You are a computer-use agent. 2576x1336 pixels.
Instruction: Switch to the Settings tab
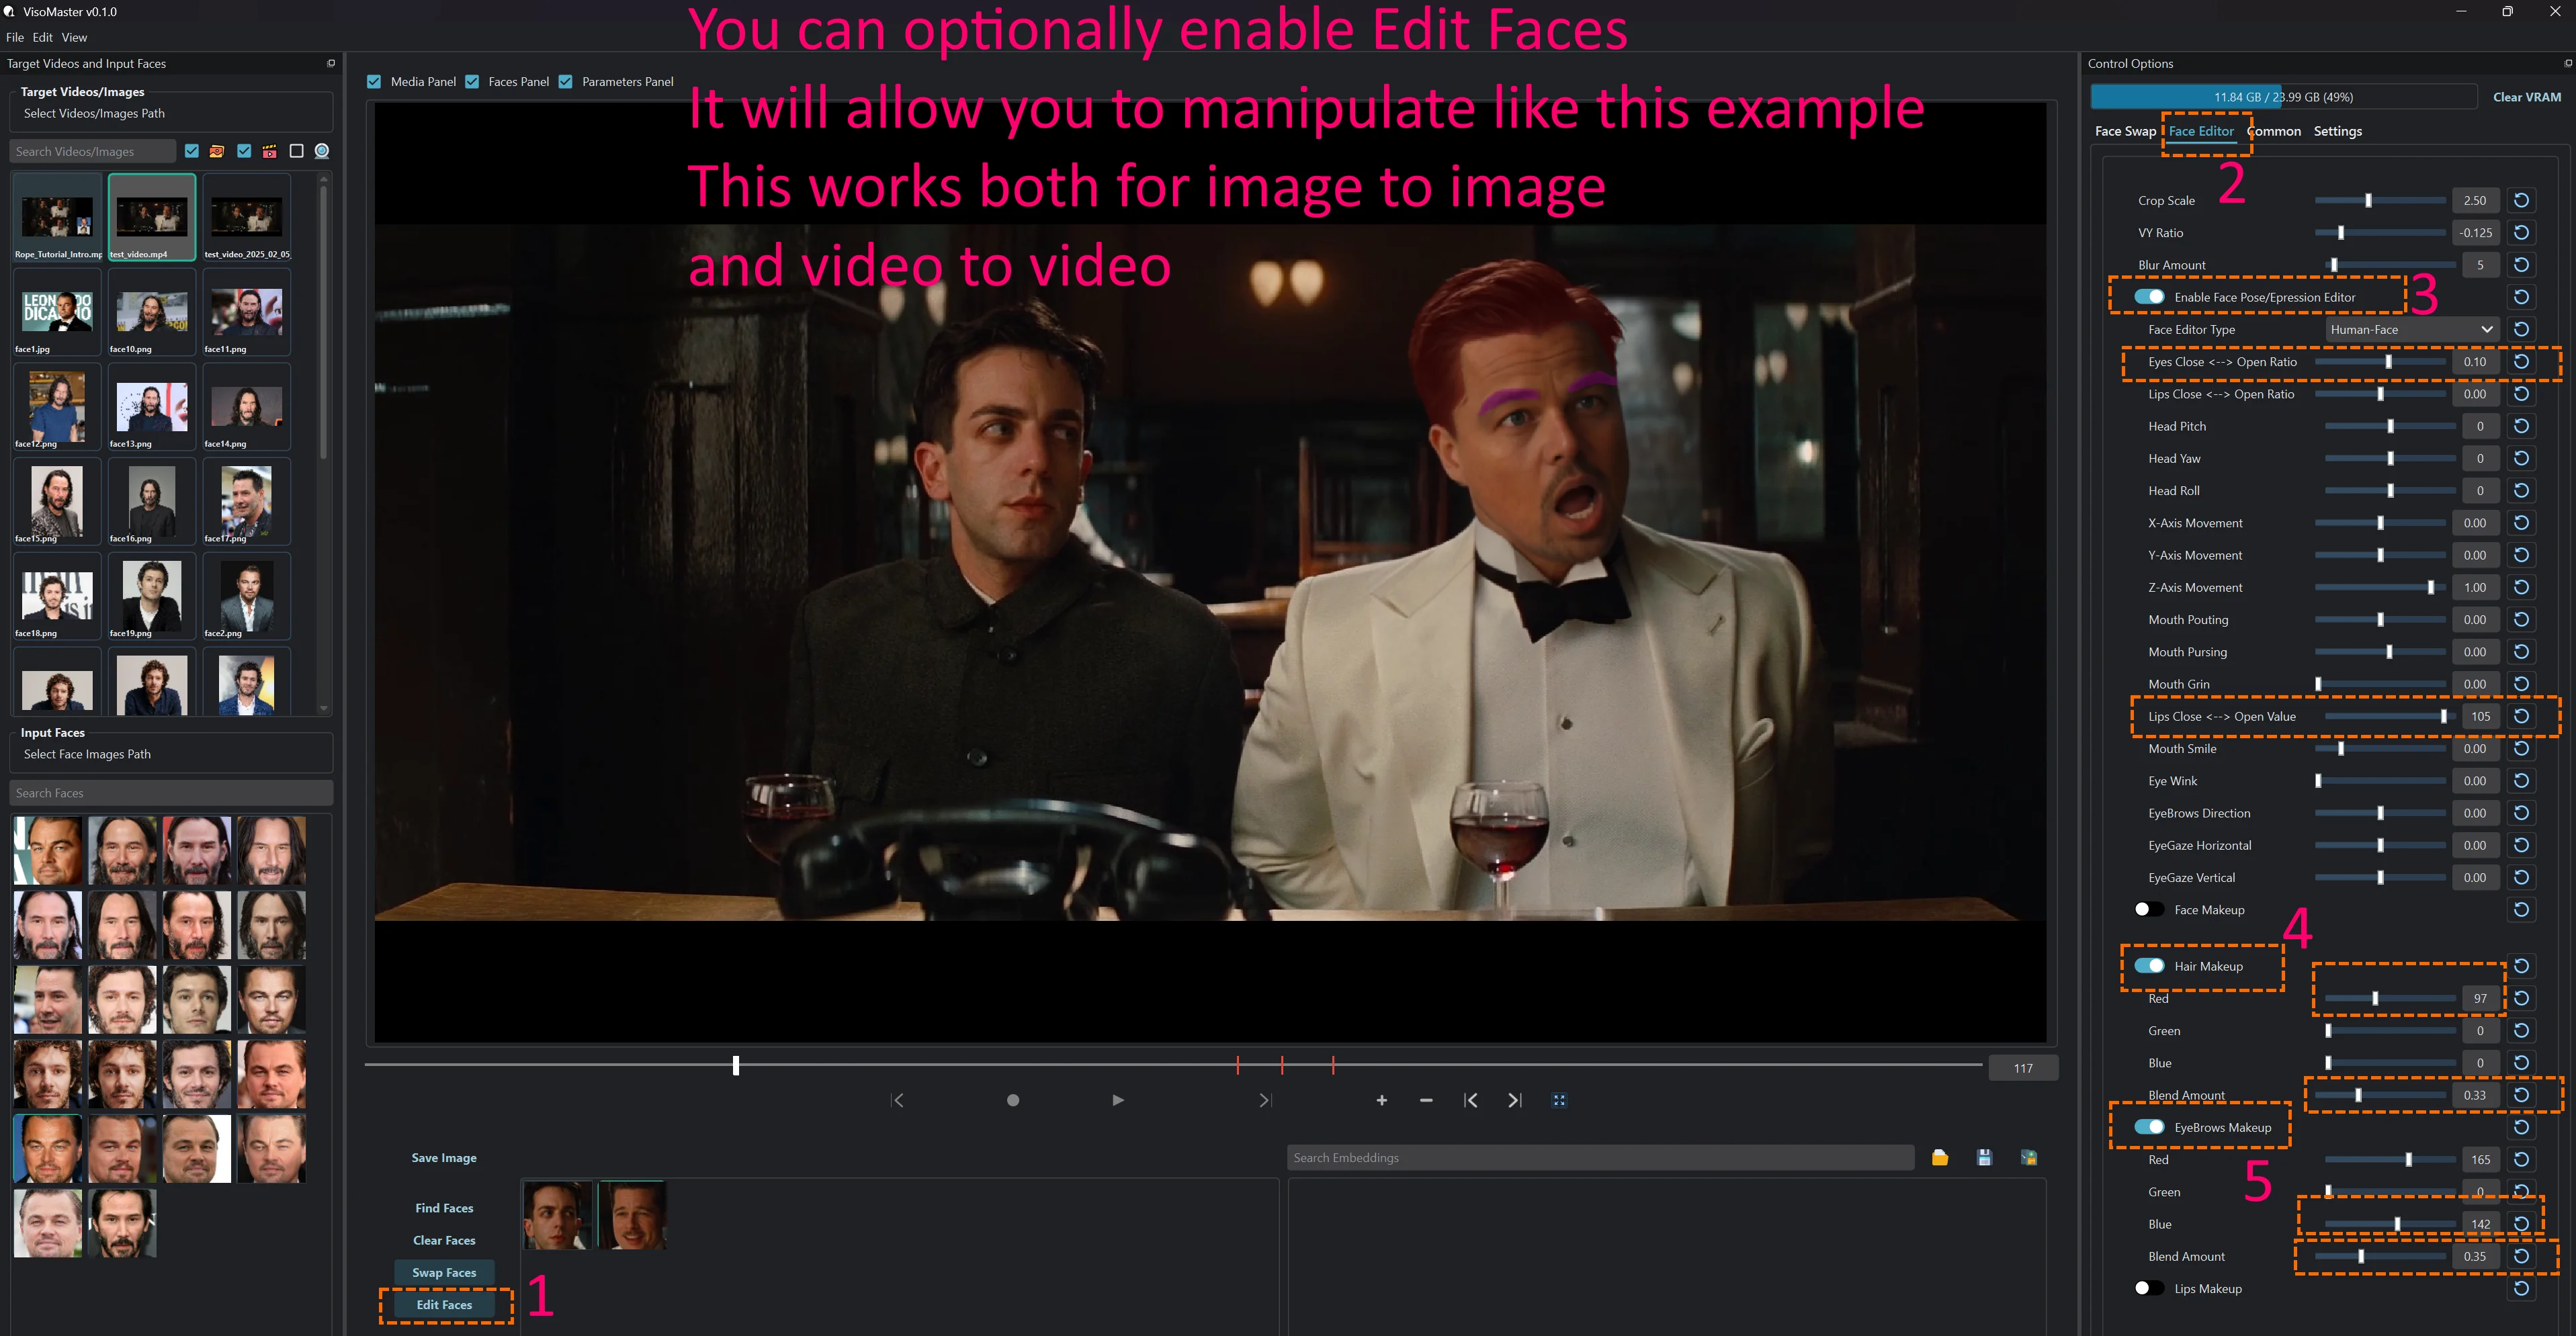pos(2337,131)
